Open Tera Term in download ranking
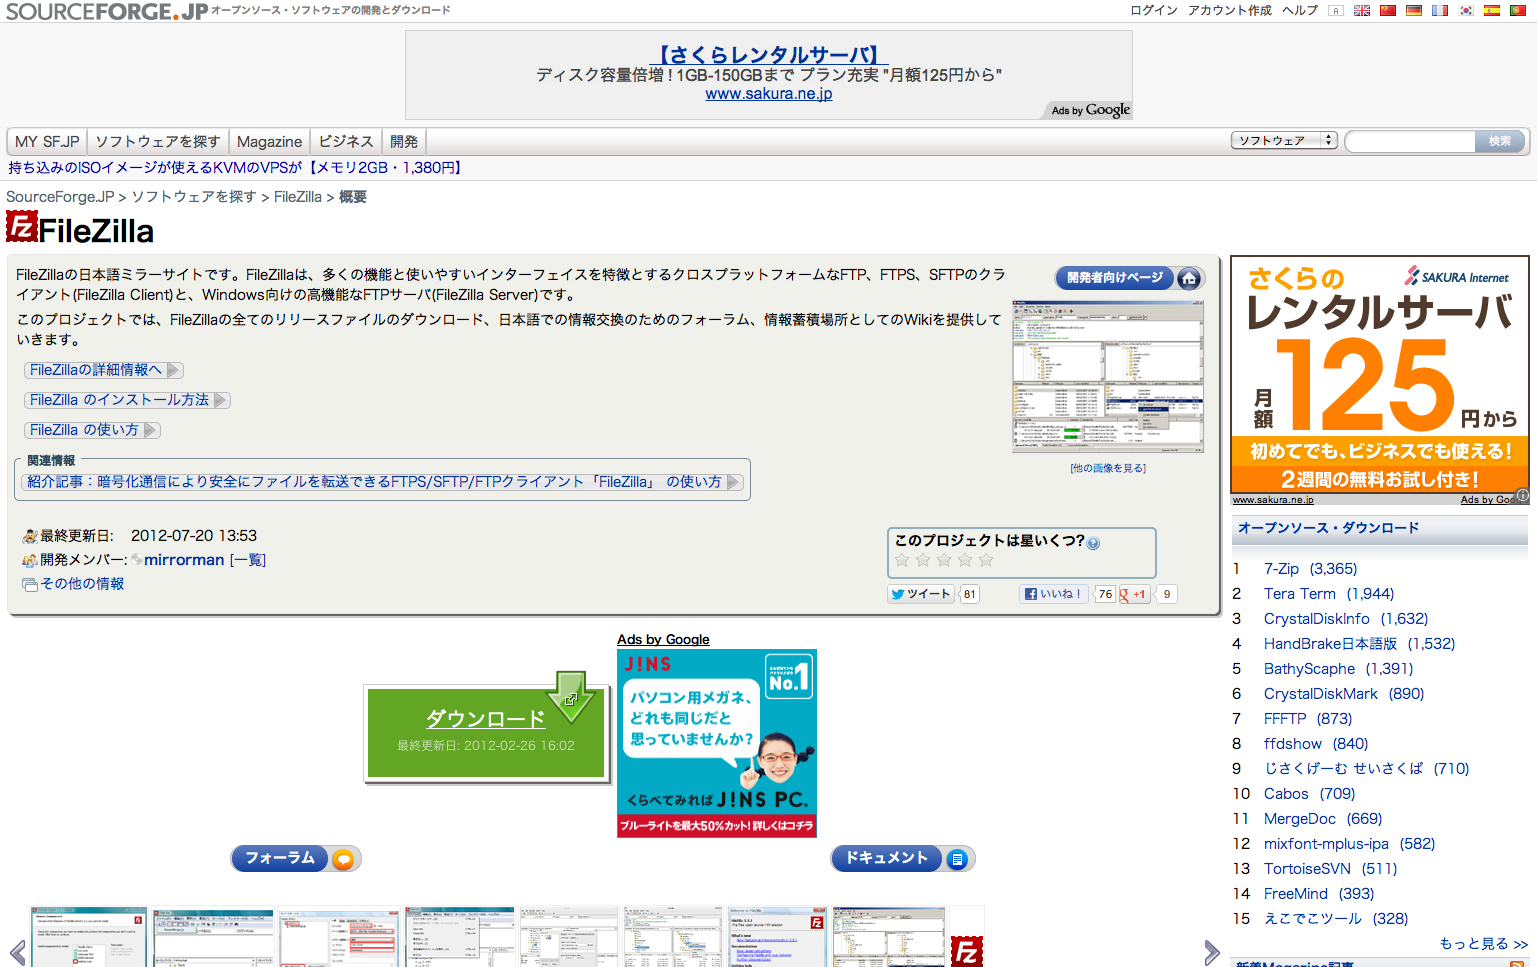Viewport: 1537px width, 967px height. 1300,594
